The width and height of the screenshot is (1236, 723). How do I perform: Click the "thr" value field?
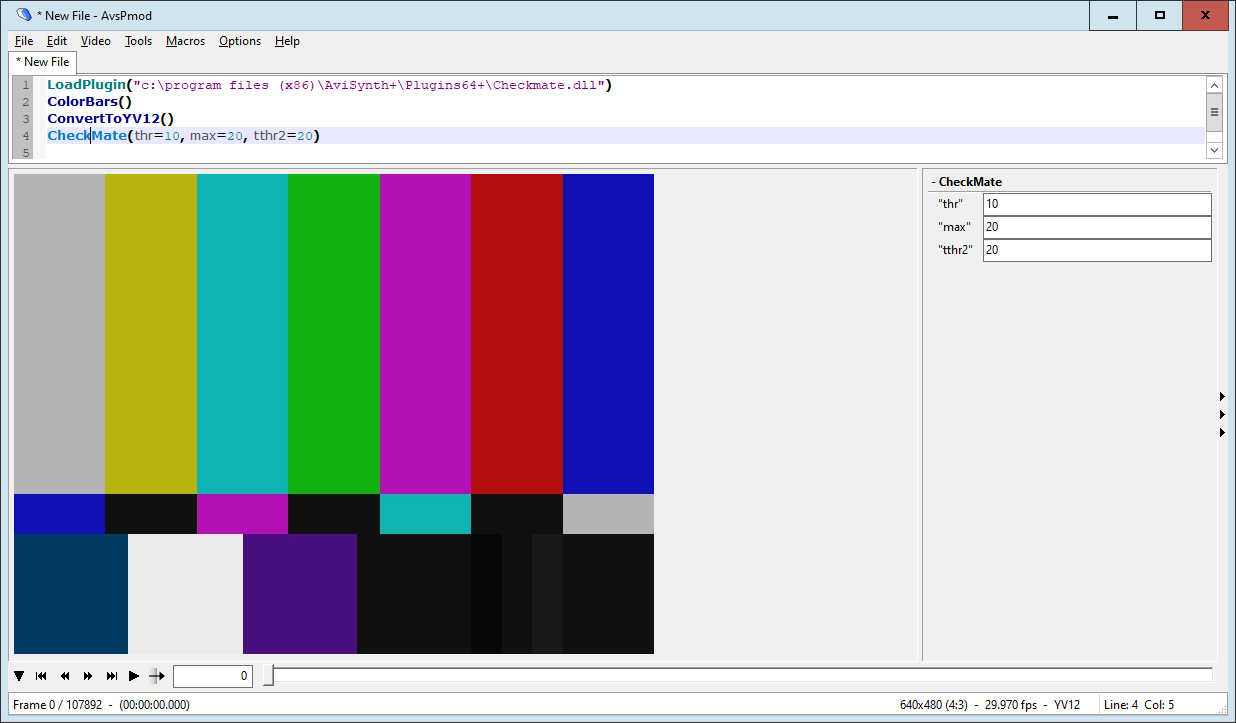click(x=1097, y=204)
